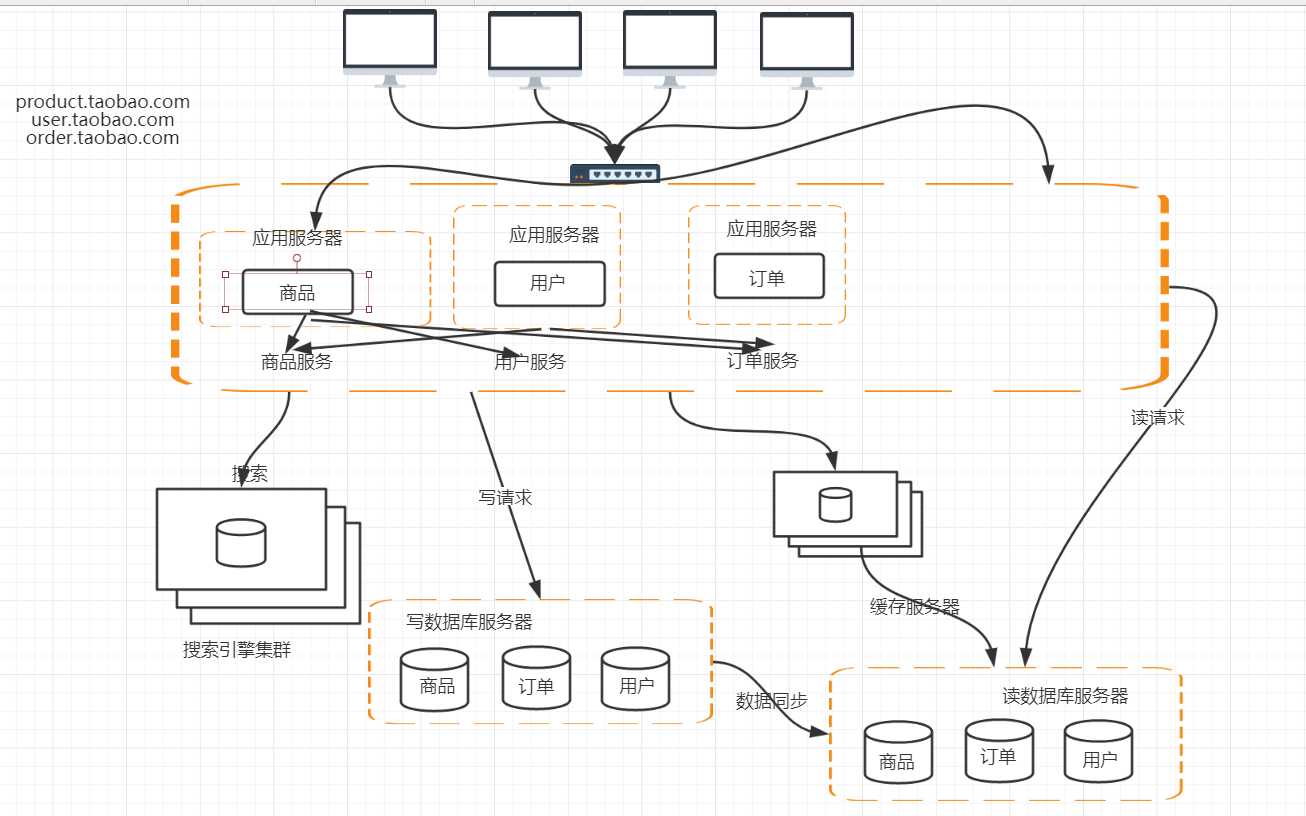Select the 商品 application box
Viewport: 1306px width, 816px height.
[x=298, y=292]
